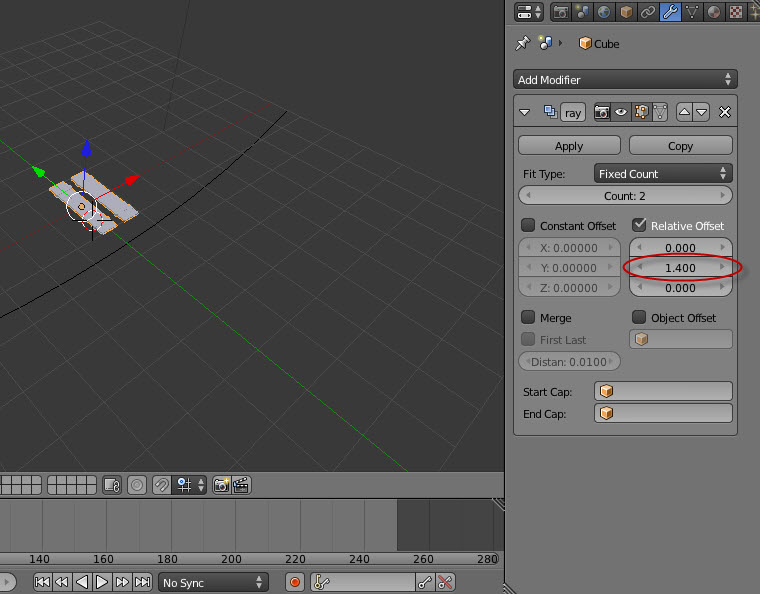Switch to the Scene properties tab
760x594 pixels.
click(x=582, y=12)
